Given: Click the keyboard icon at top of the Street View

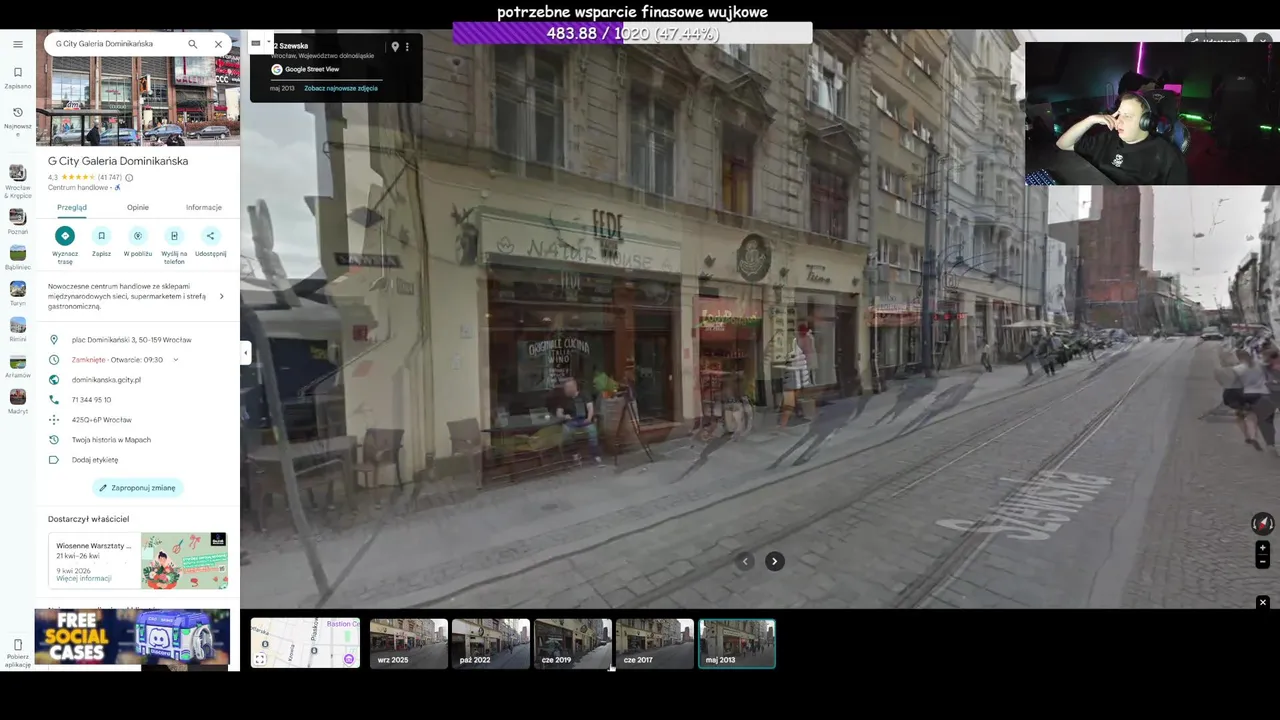Looking at the screenshot, I should pos(256,43).
